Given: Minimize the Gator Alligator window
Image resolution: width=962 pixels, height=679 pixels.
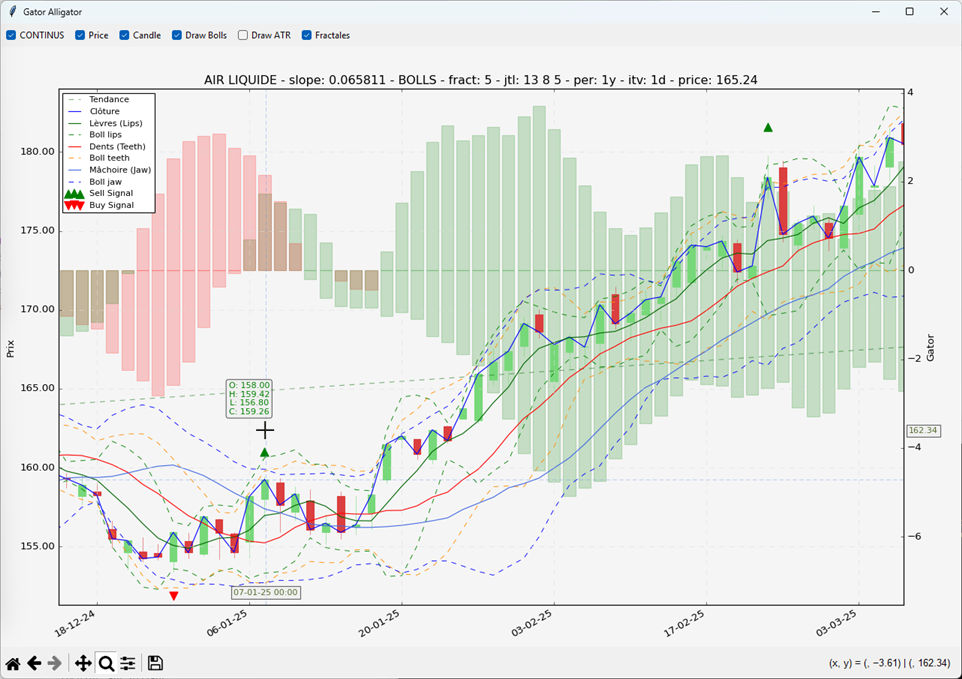Looking at the screenshot, I should [875, 12].
